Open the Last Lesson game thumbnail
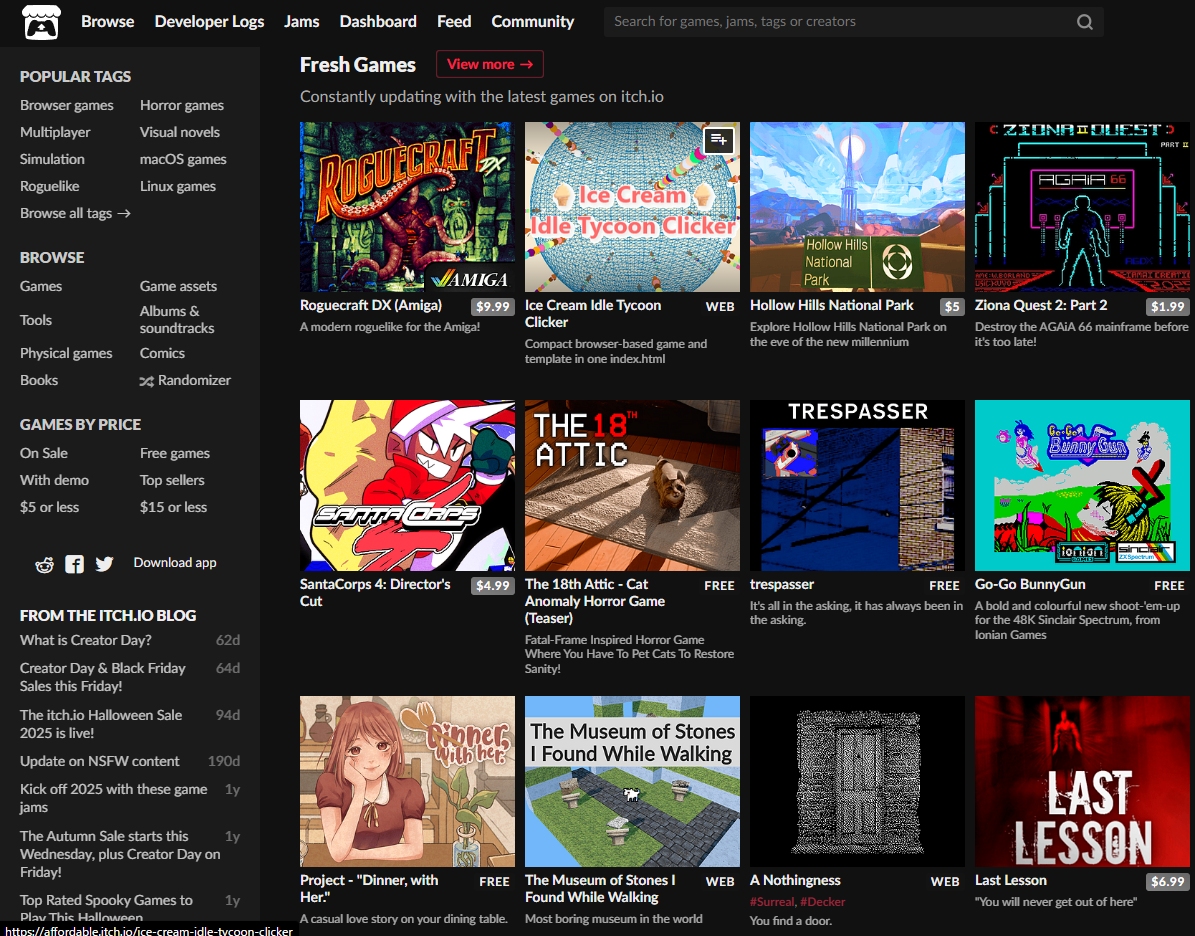1195x936 pixels. tap(1082, 781)
